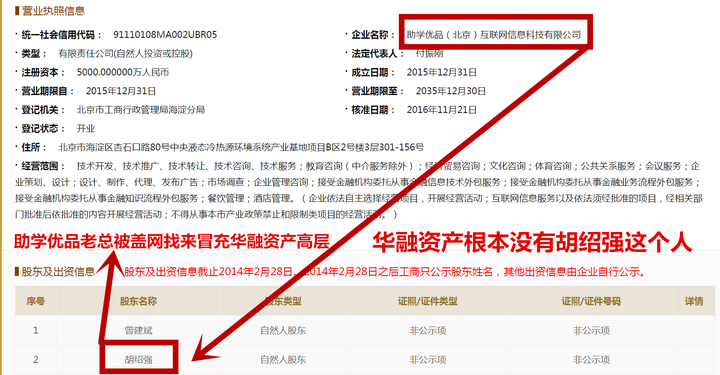Select company type 有限责任公司(自然人投资或控股)
Screen dimensions: 720x375
pyautogui.click(x=125, y=54)
